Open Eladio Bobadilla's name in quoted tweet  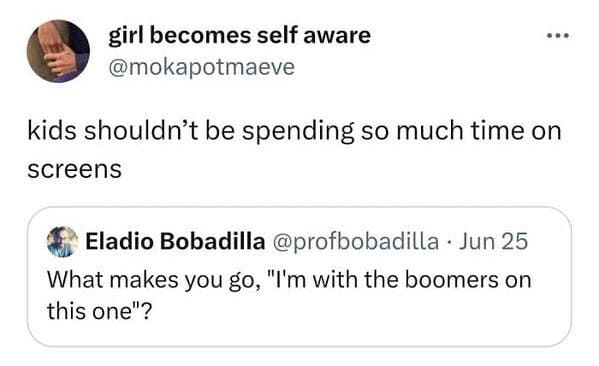pyautogui.click(x=175, y=241)
